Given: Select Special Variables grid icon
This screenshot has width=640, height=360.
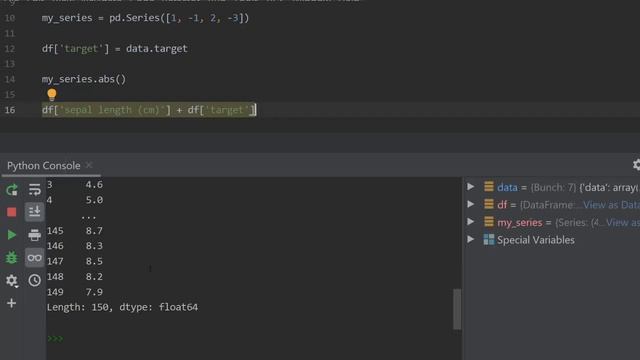Looking at the screenshot, I should 489,240.
